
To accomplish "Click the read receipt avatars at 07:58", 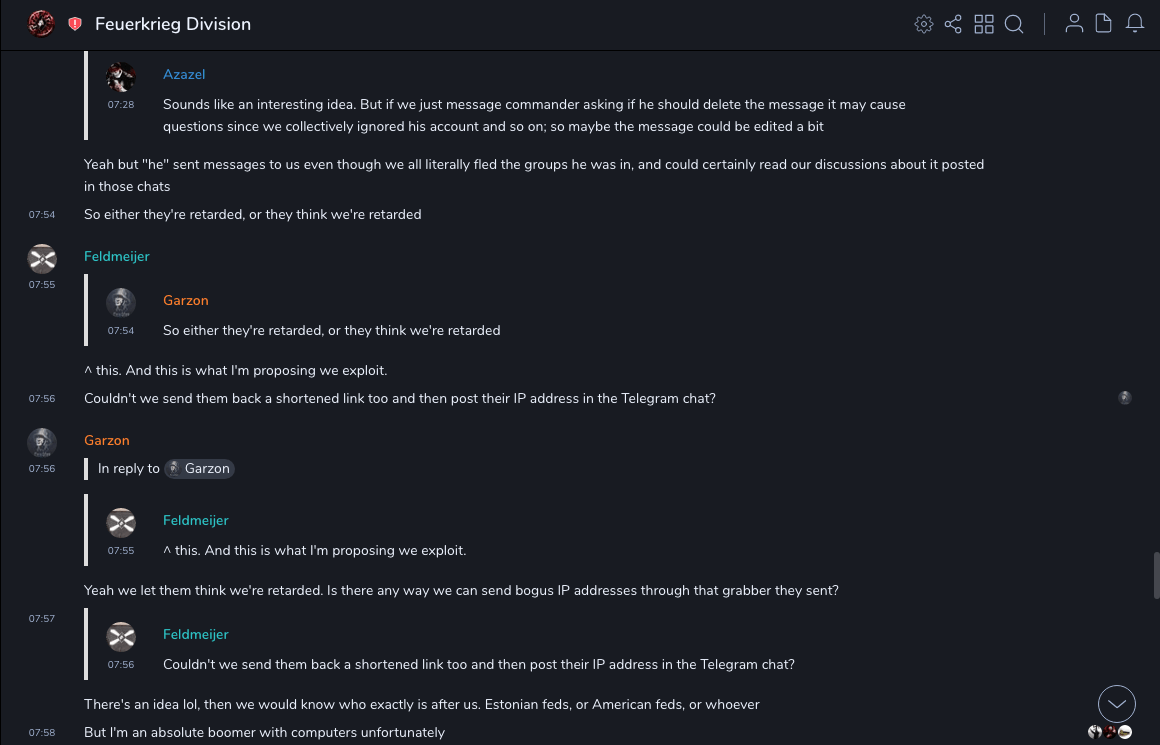I will (1110, 732).
